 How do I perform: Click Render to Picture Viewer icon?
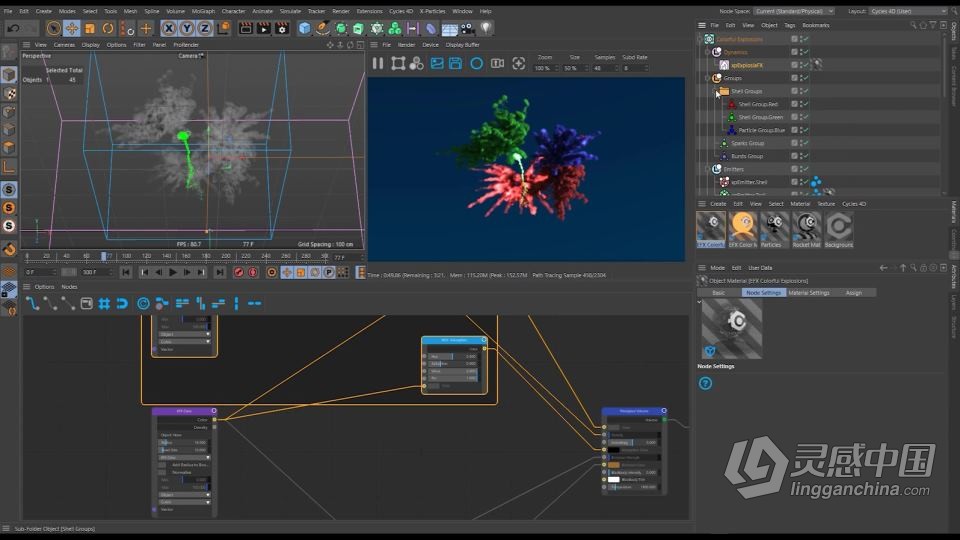click(264, 28)
